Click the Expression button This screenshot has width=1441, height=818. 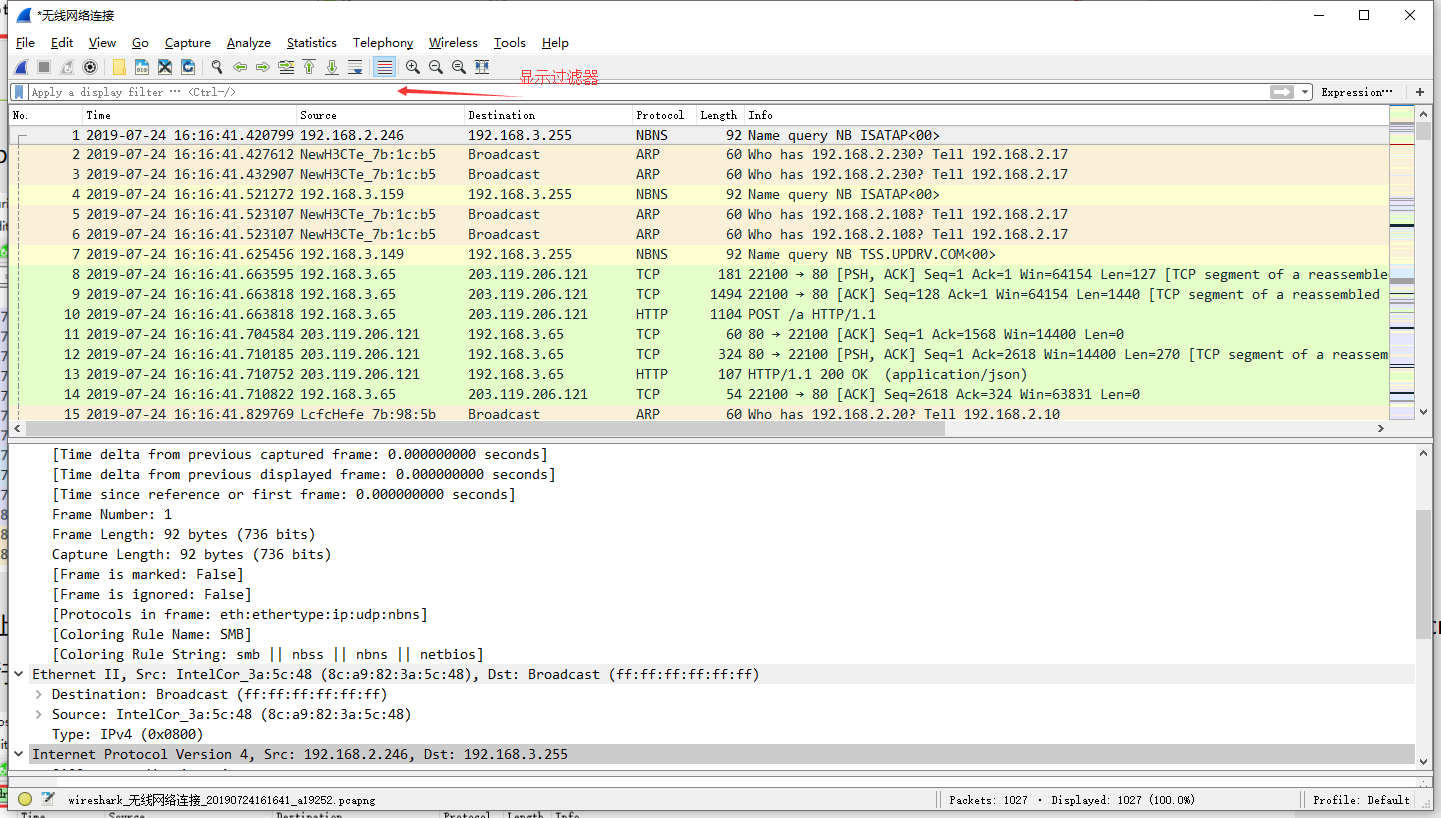[x=1358, y=92]
